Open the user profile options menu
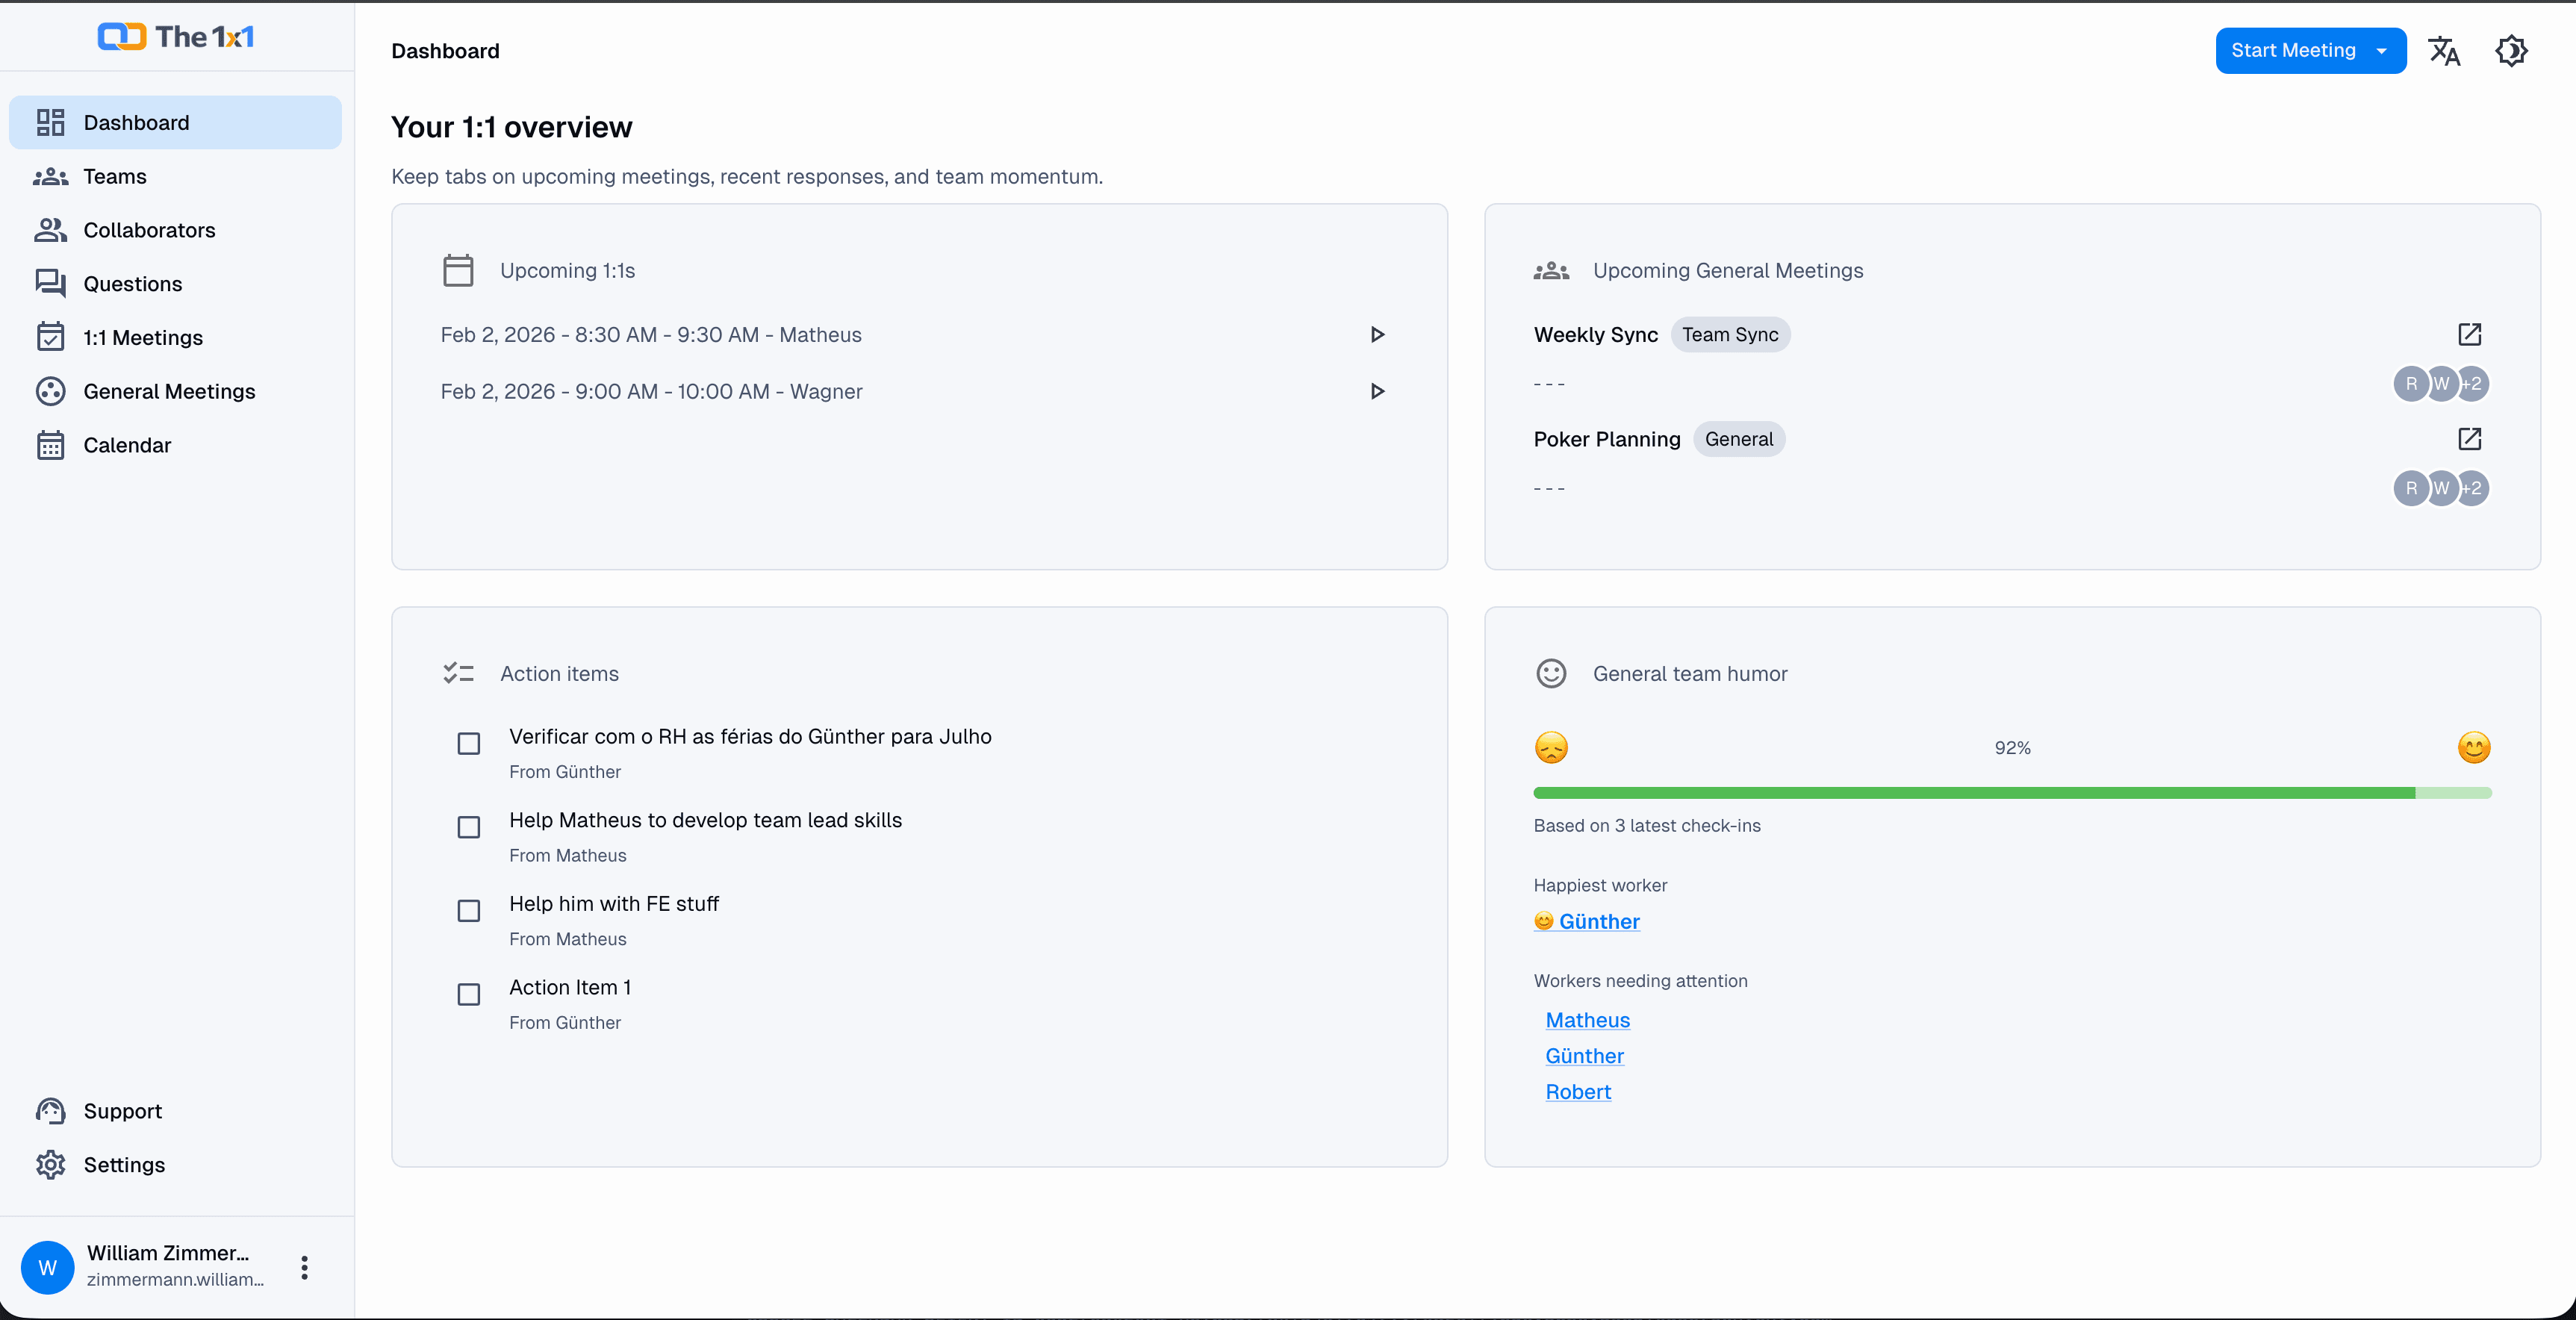Image resolution: width=2576 pixels, height=1320 pixels. pos(304,1267)
